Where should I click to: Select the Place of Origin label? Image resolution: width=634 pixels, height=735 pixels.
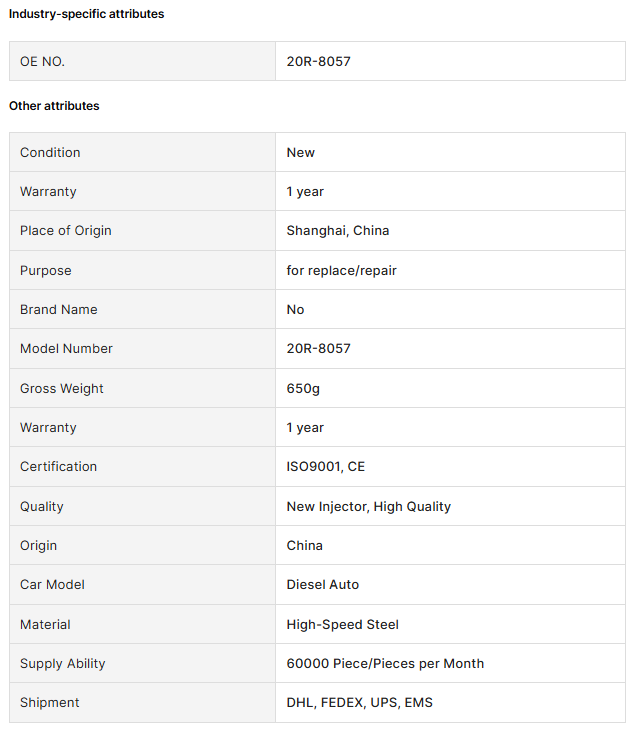click(x=66, y=231)
